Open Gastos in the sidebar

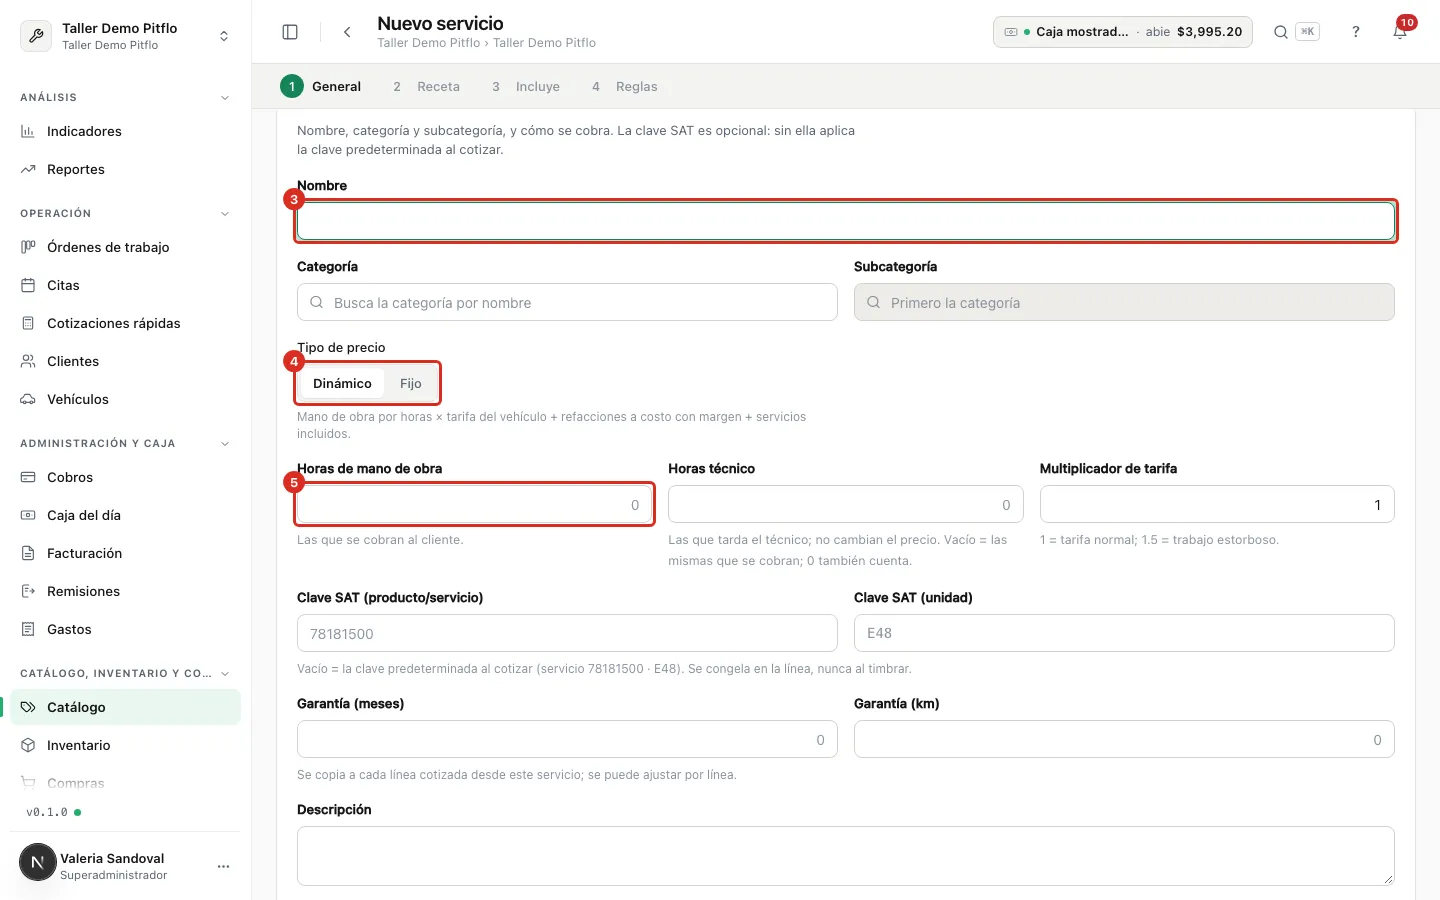click(x=125, y=629)
